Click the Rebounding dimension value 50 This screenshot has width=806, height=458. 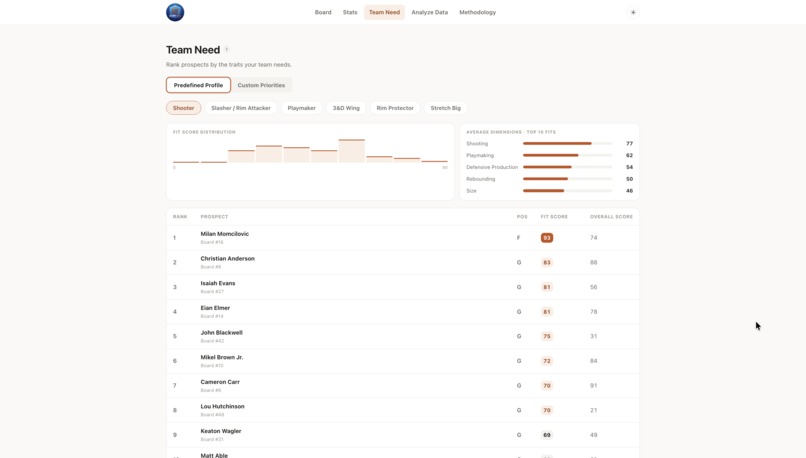629,179
